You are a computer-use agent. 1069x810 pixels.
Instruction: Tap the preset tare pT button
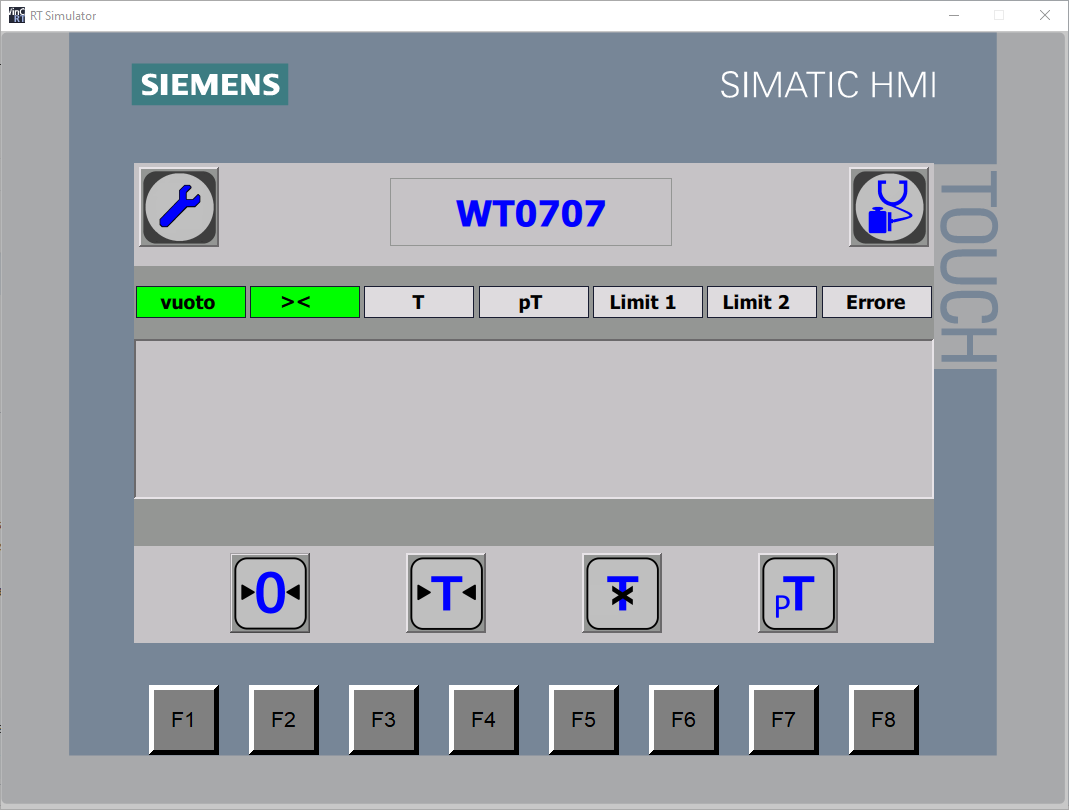coord(798,593)
